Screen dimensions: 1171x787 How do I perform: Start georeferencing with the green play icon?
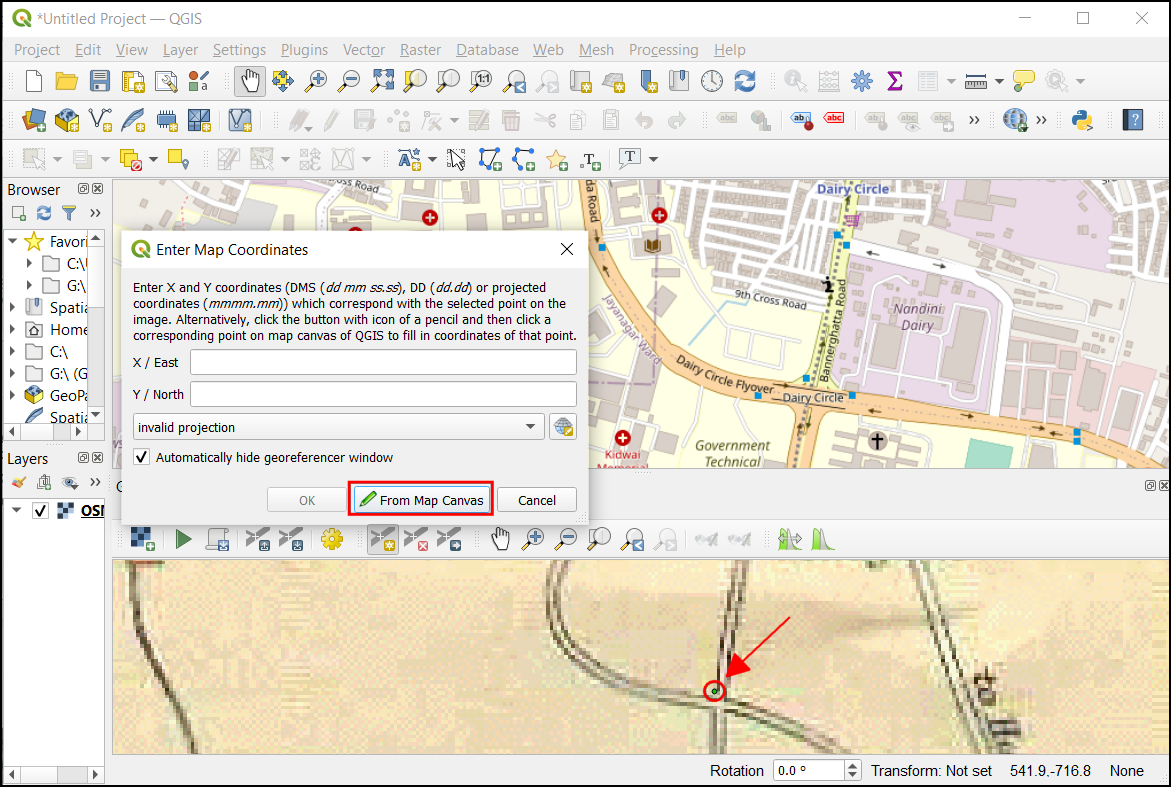[x=183, y=538]
